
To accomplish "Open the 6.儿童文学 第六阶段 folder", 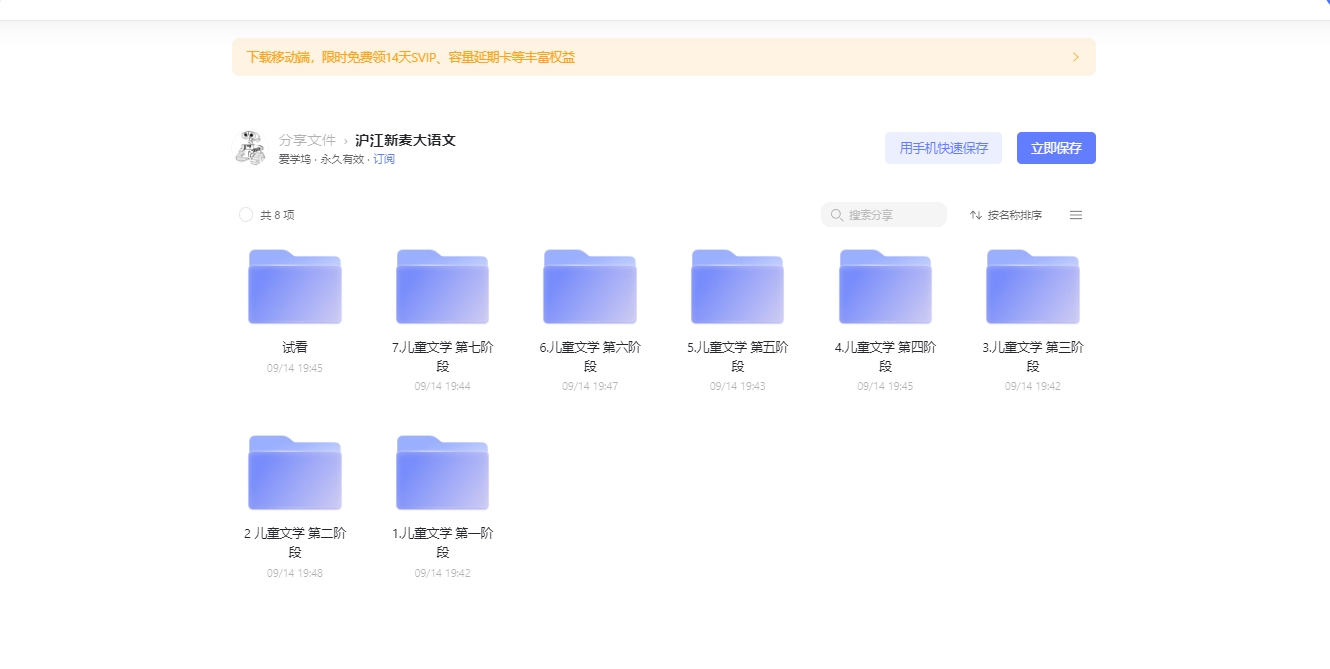I will 589,287.
